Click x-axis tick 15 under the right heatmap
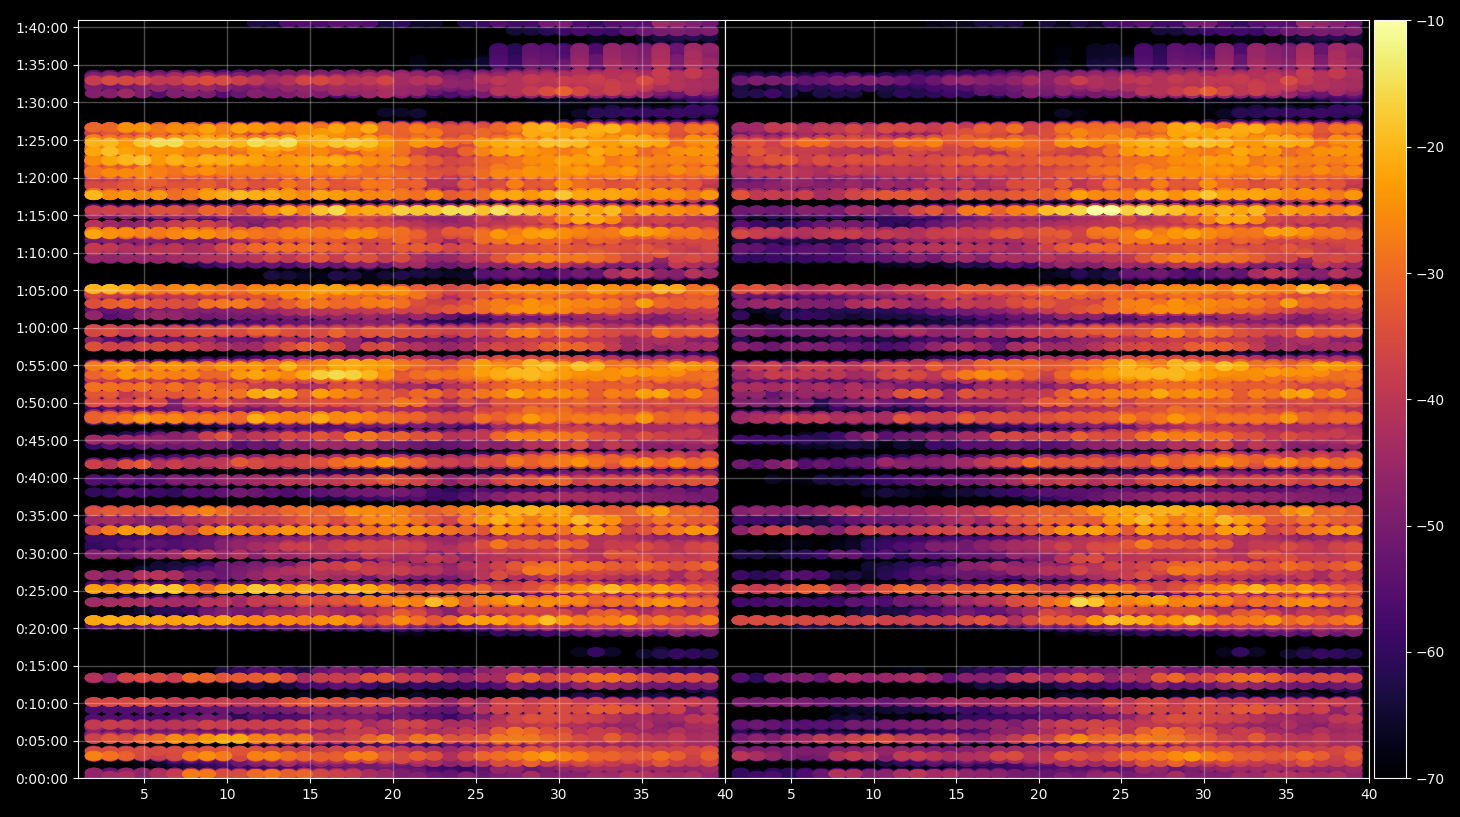The width and height of the screenshot is (1460, 817). click(x=956, y=795)
